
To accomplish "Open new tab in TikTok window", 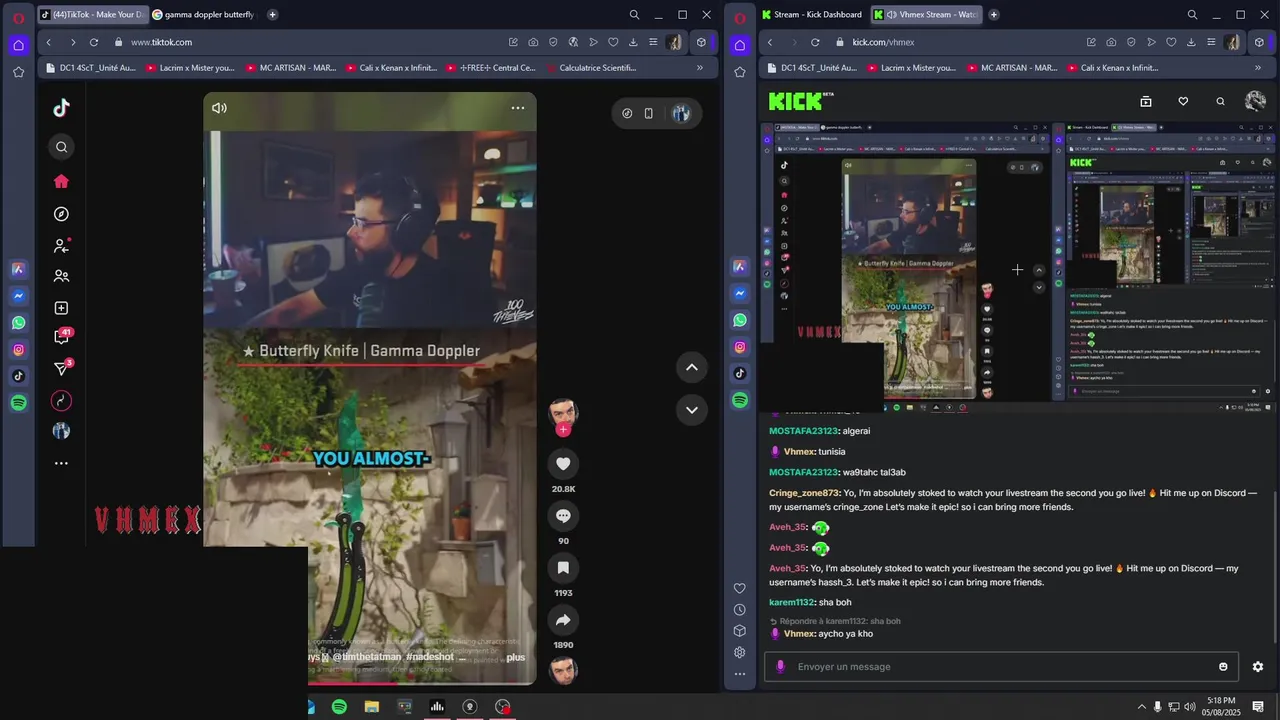I will (x=272, y=15).
